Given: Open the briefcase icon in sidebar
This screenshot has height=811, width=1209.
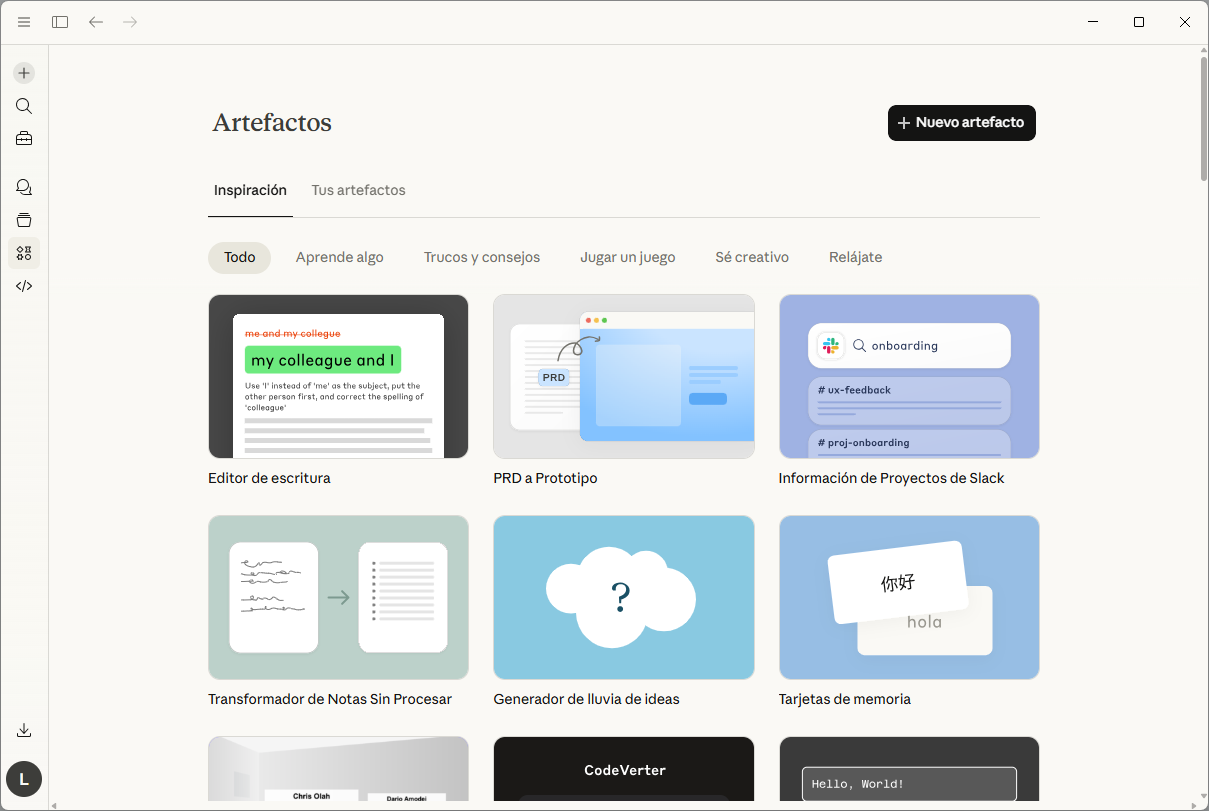Looking at the screenshot, I should (24, 139).
